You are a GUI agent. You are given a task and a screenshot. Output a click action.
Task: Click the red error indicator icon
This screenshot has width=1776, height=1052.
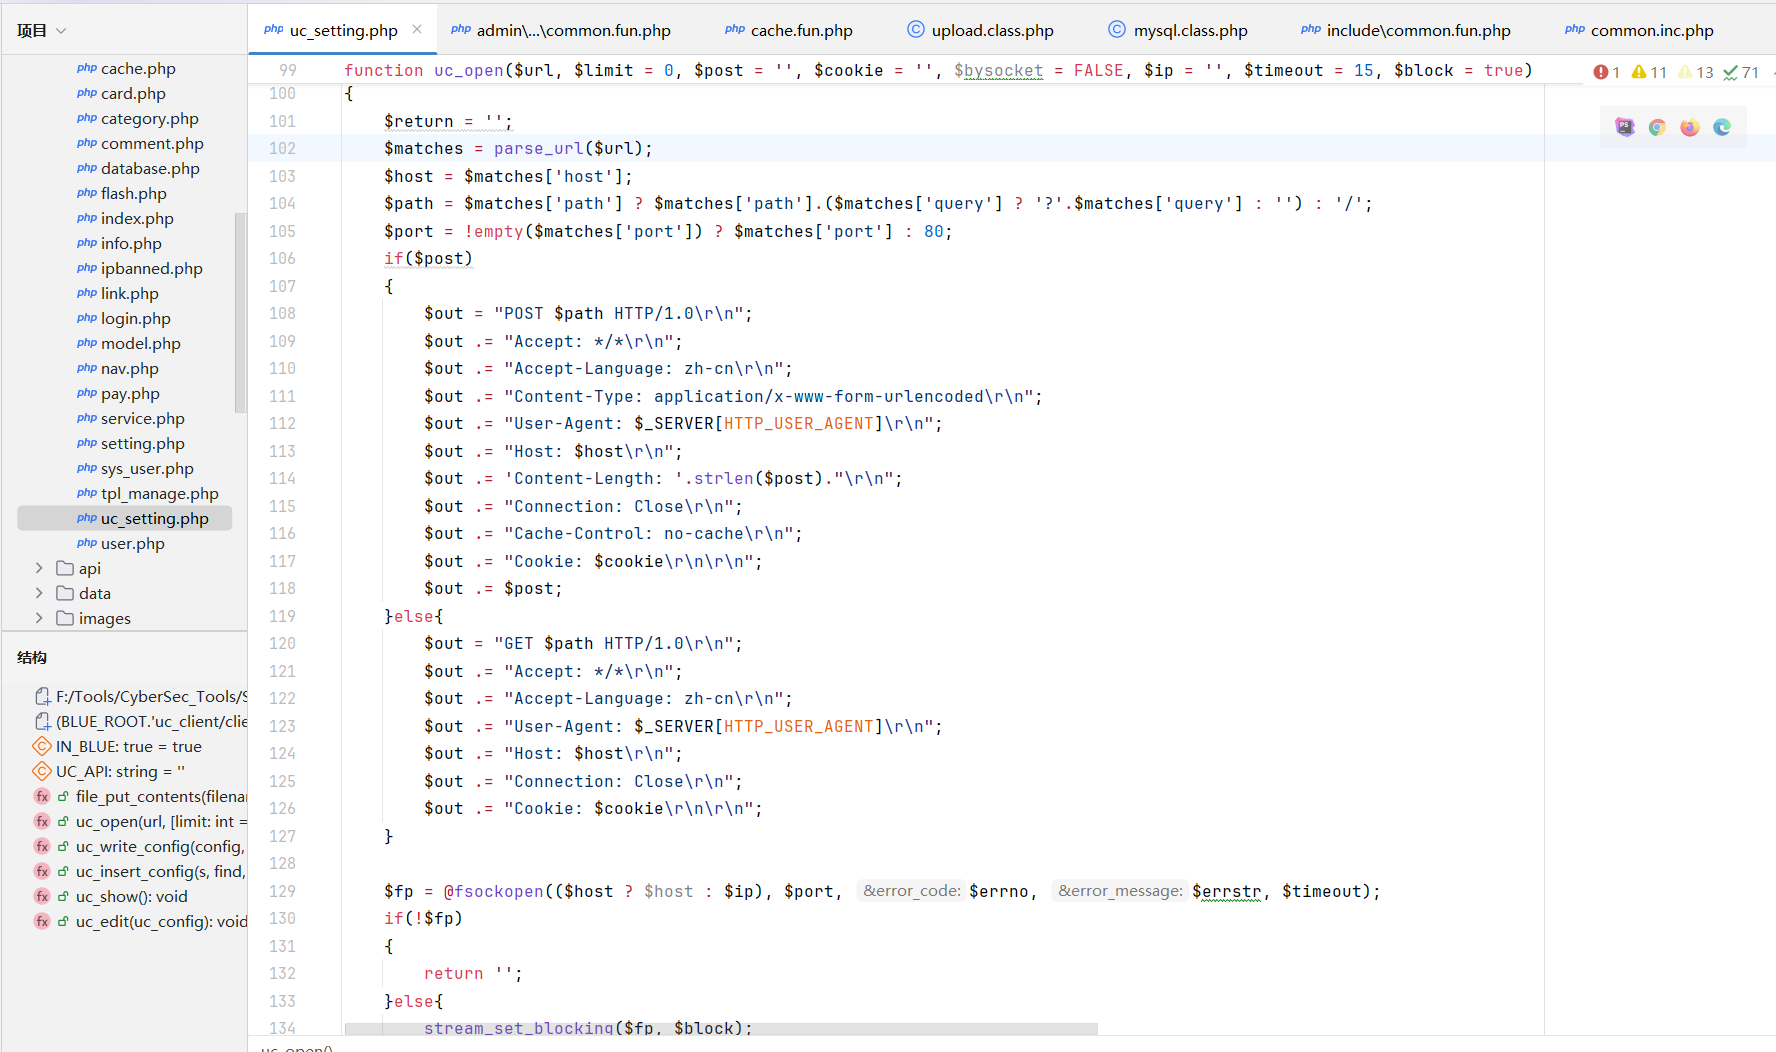coord(1601,72)
